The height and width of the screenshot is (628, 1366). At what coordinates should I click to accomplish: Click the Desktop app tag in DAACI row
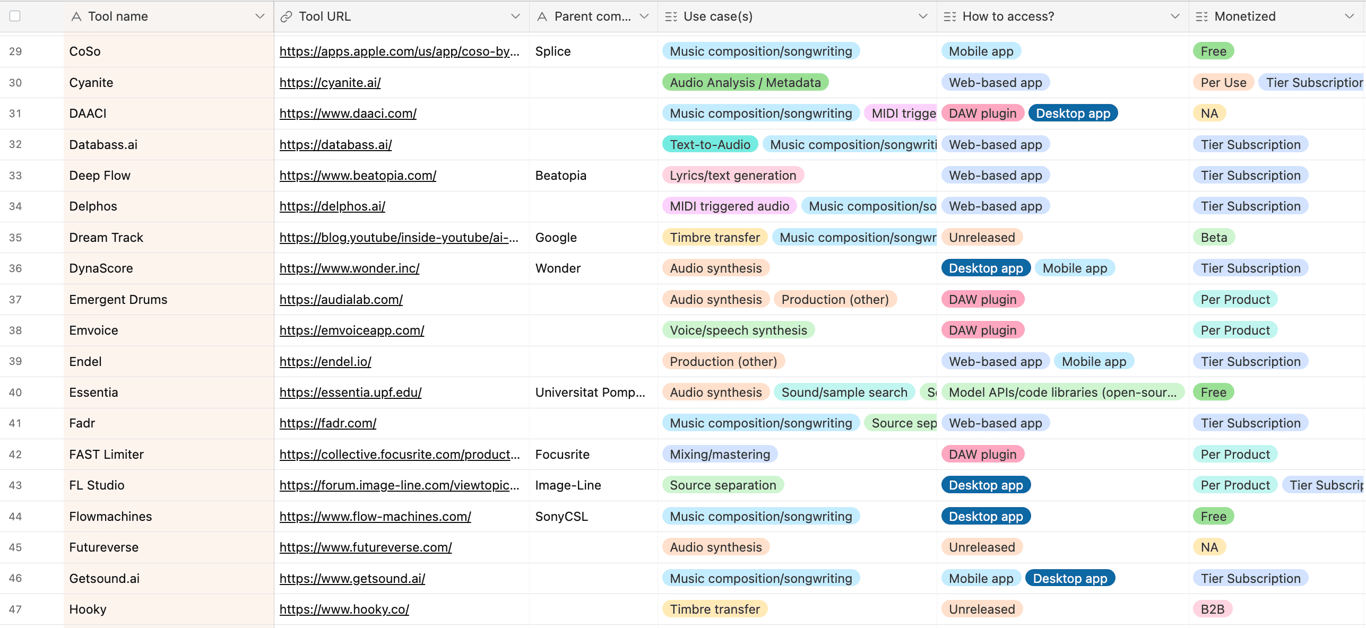coord(1073,113)
